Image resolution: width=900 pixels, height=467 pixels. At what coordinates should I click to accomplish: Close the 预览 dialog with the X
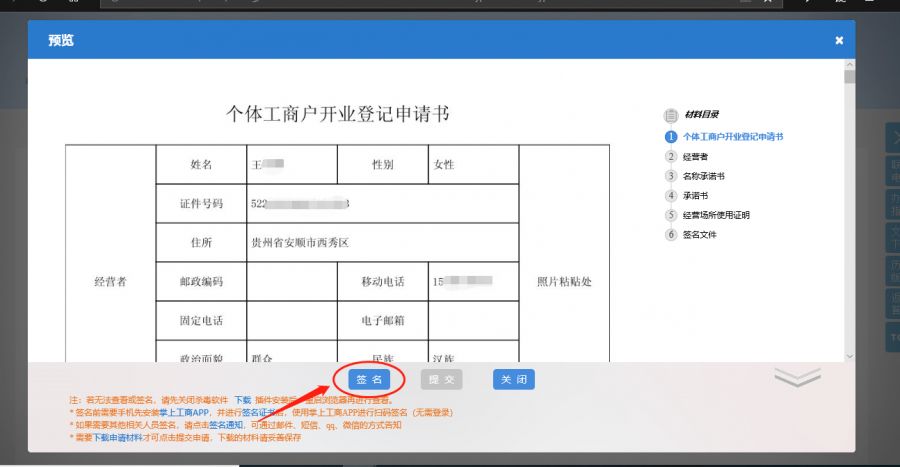coord(839,40)
